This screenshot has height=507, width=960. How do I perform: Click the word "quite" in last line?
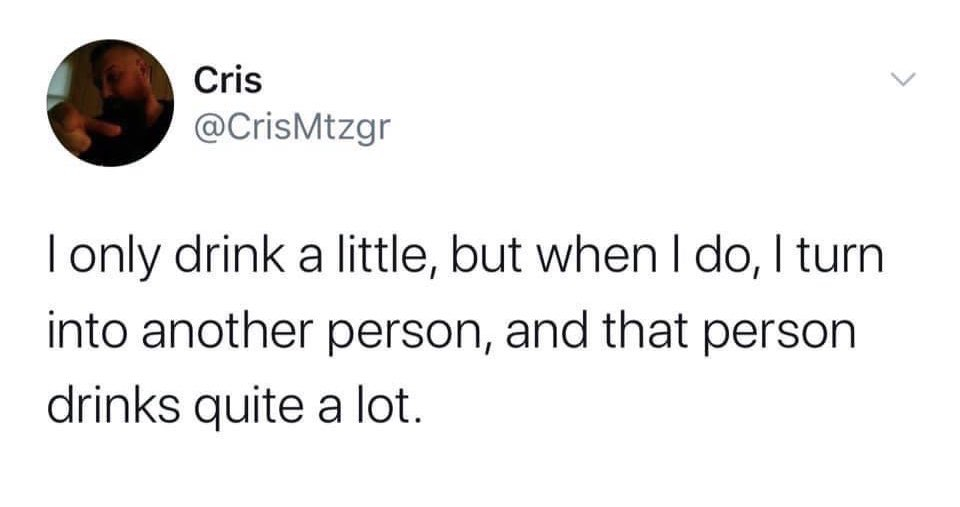pos(249,408)
